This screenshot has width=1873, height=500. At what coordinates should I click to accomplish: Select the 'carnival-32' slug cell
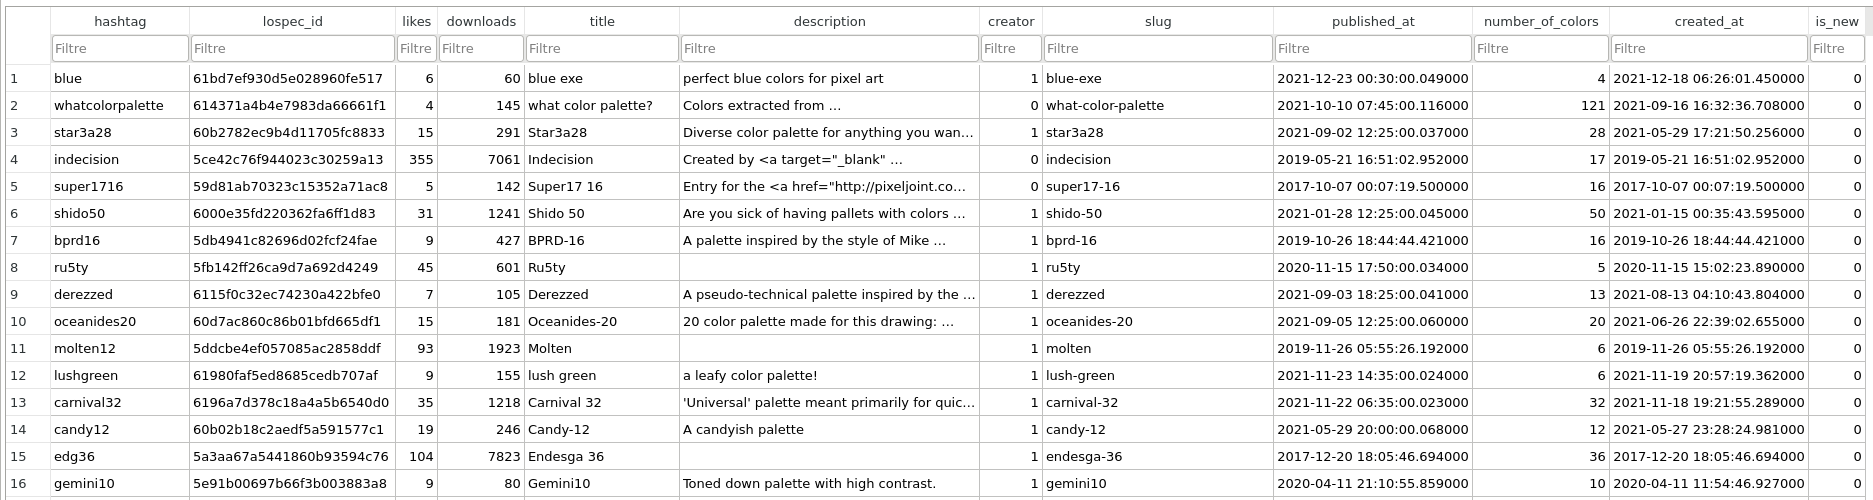click(x=1158, y=402)
